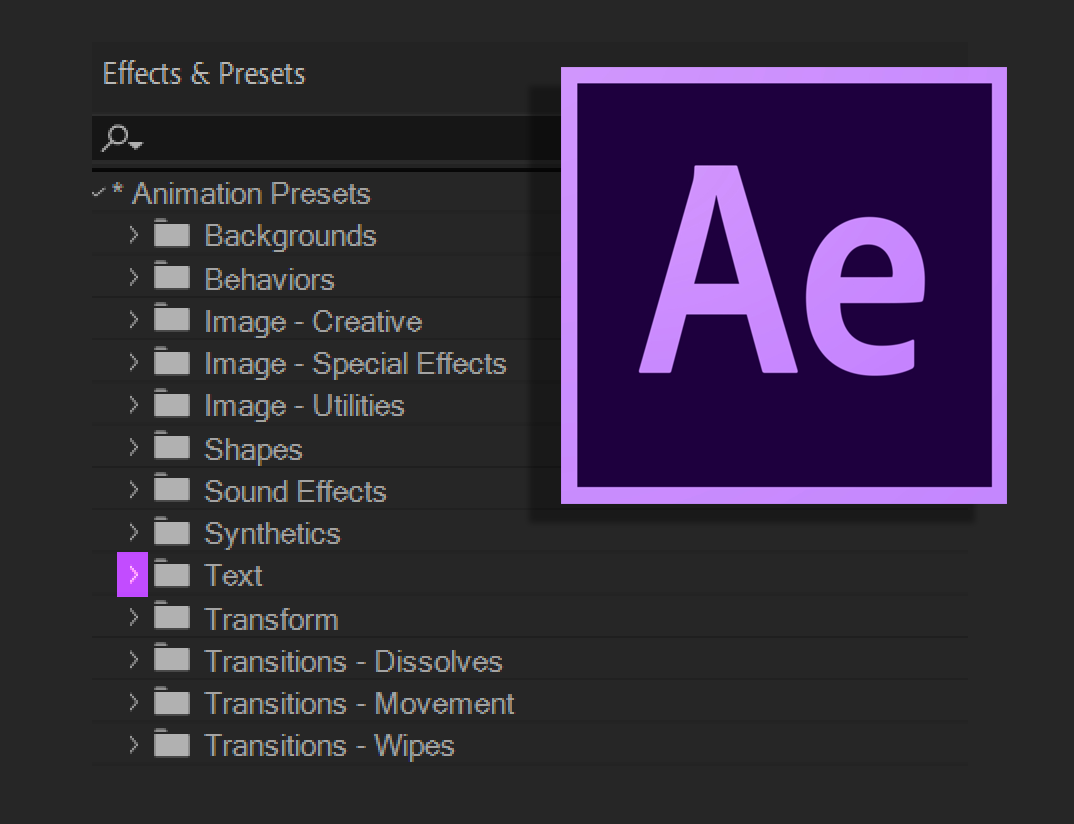Expand the Transform folder chevron
The width and height of the screenshot is (1074, 824).
tap(134, 618)
